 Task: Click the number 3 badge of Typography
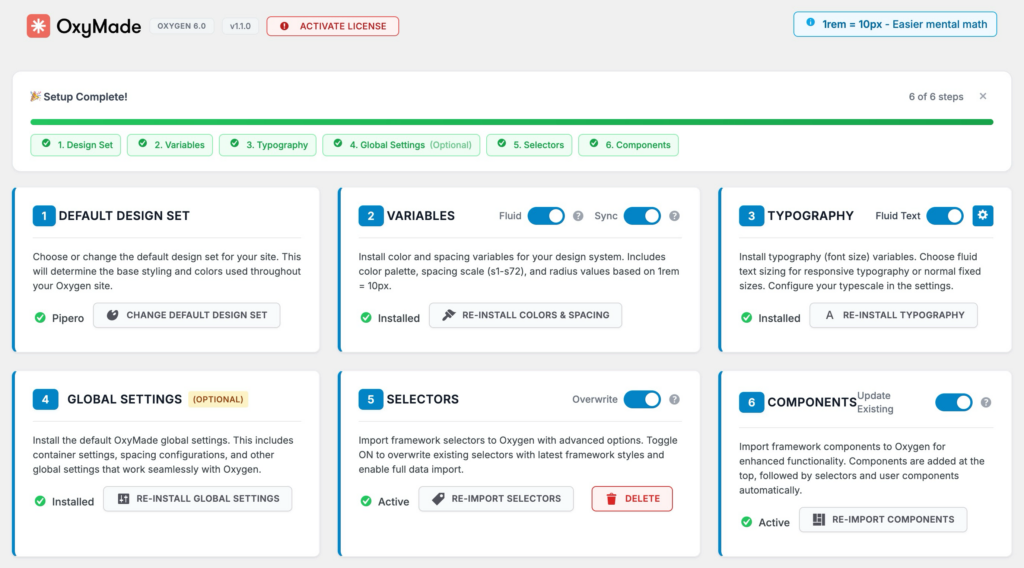751,216
